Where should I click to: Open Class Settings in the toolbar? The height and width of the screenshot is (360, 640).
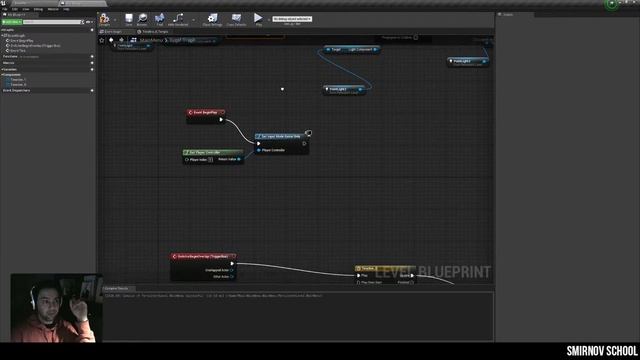point(213,19)
